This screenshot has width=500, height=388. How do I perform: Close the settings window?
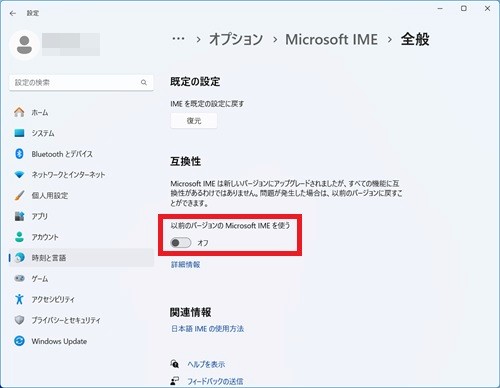point(487,9)
